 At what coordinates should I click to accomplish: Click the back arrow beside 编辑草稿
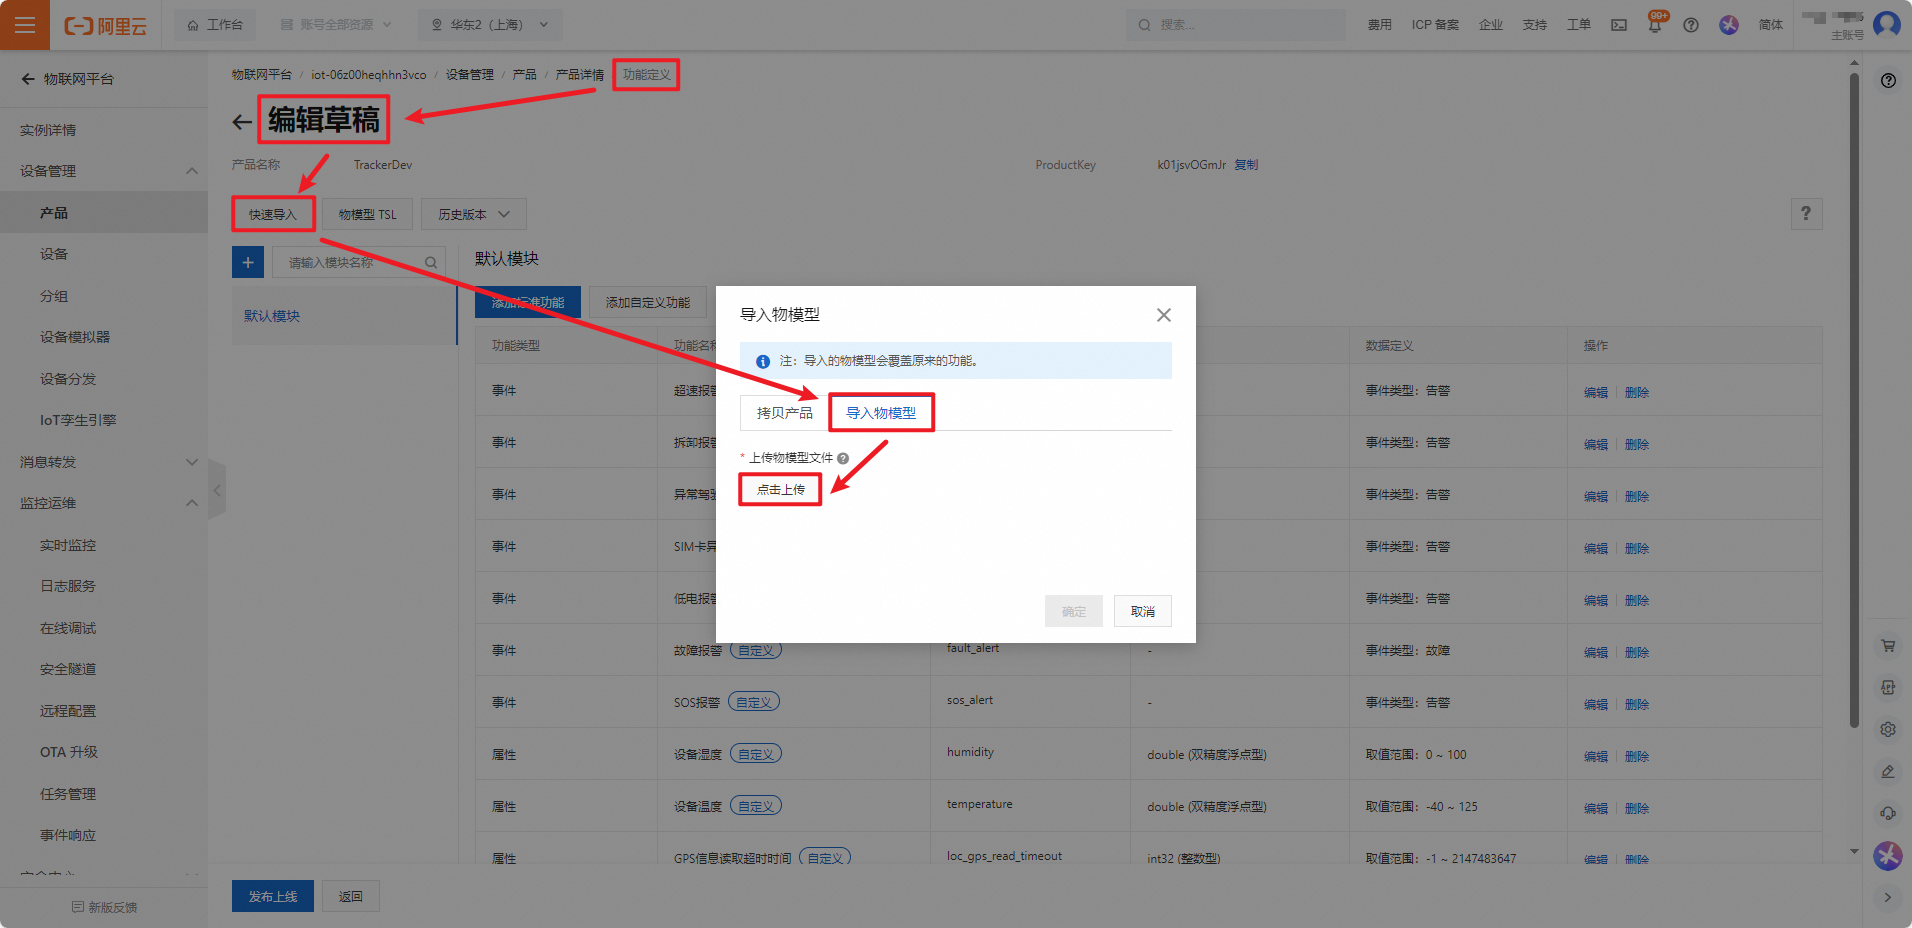(241, 122)
